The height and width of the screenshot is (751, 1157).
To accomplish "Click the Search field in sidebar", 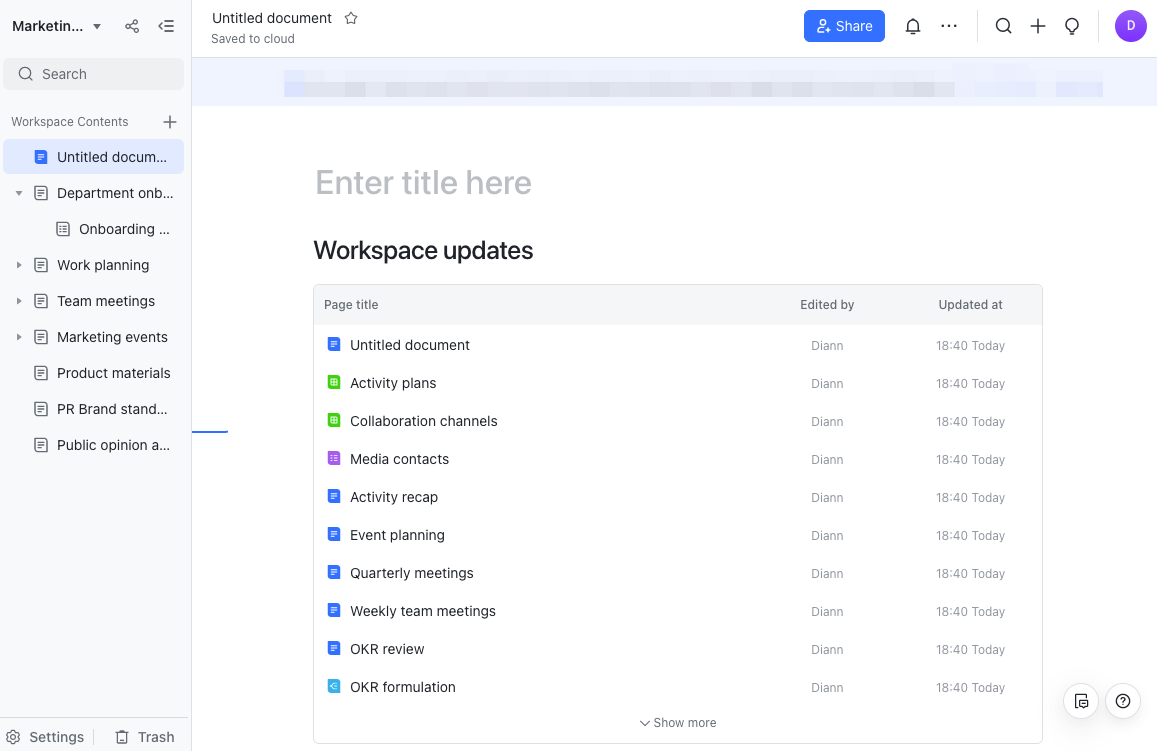I will click(x=94, y=74).
